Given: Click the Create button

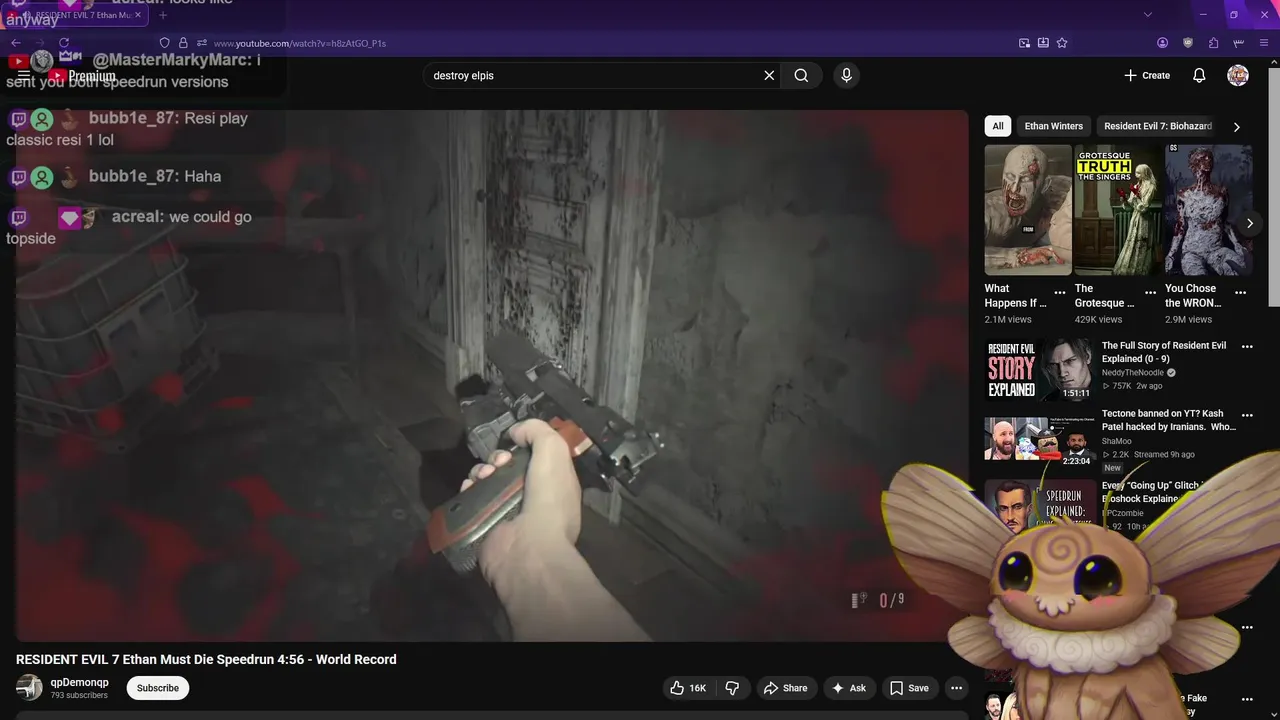Looking at the screenshot, I should (1147, 75).
